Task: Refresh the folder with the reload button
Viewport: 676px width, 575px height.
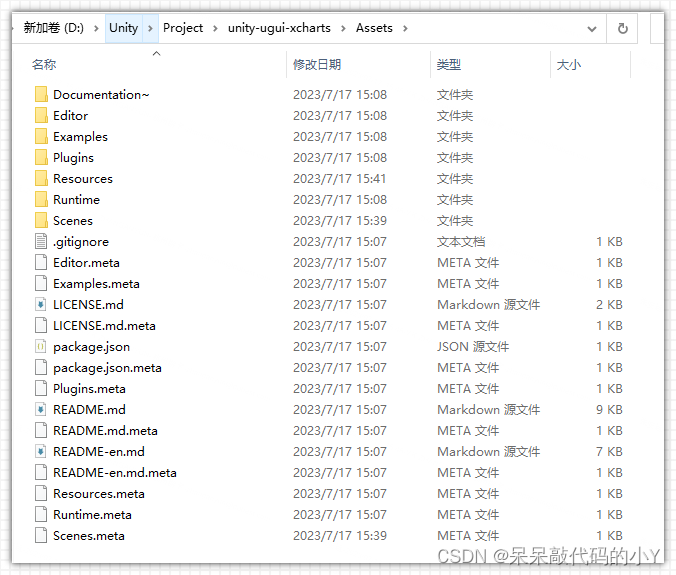Action: pos(622,28)
